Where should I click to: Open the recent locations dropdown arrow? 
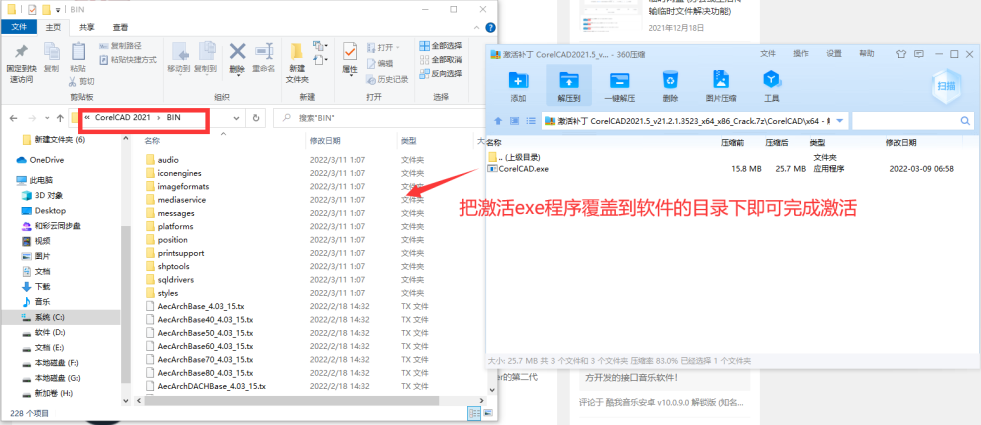47,118
